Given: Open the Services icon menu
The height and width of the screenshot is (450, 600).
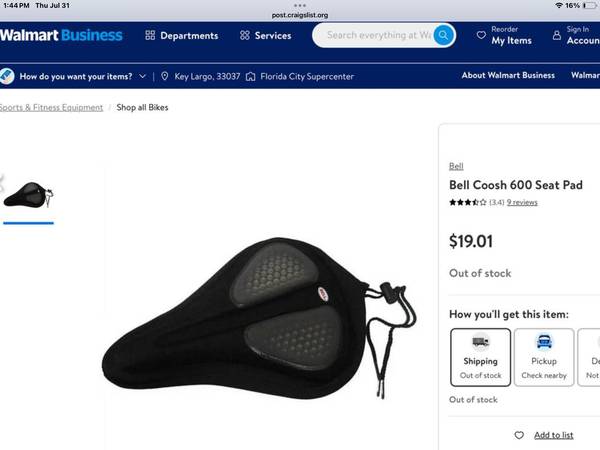Looking at the screenshot, I should tap(245, 36).
